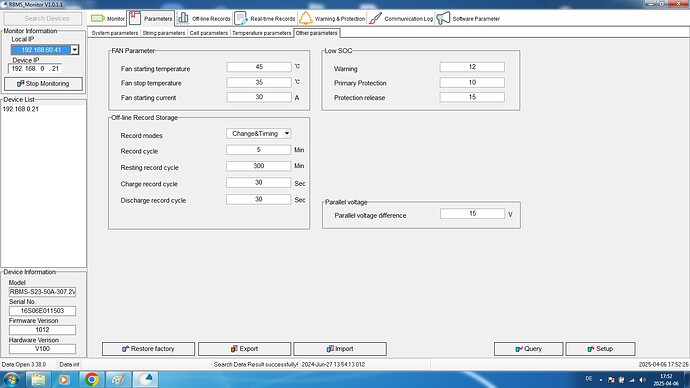
Task: Edit Low SOC Warning field
Action: point(472,67)
